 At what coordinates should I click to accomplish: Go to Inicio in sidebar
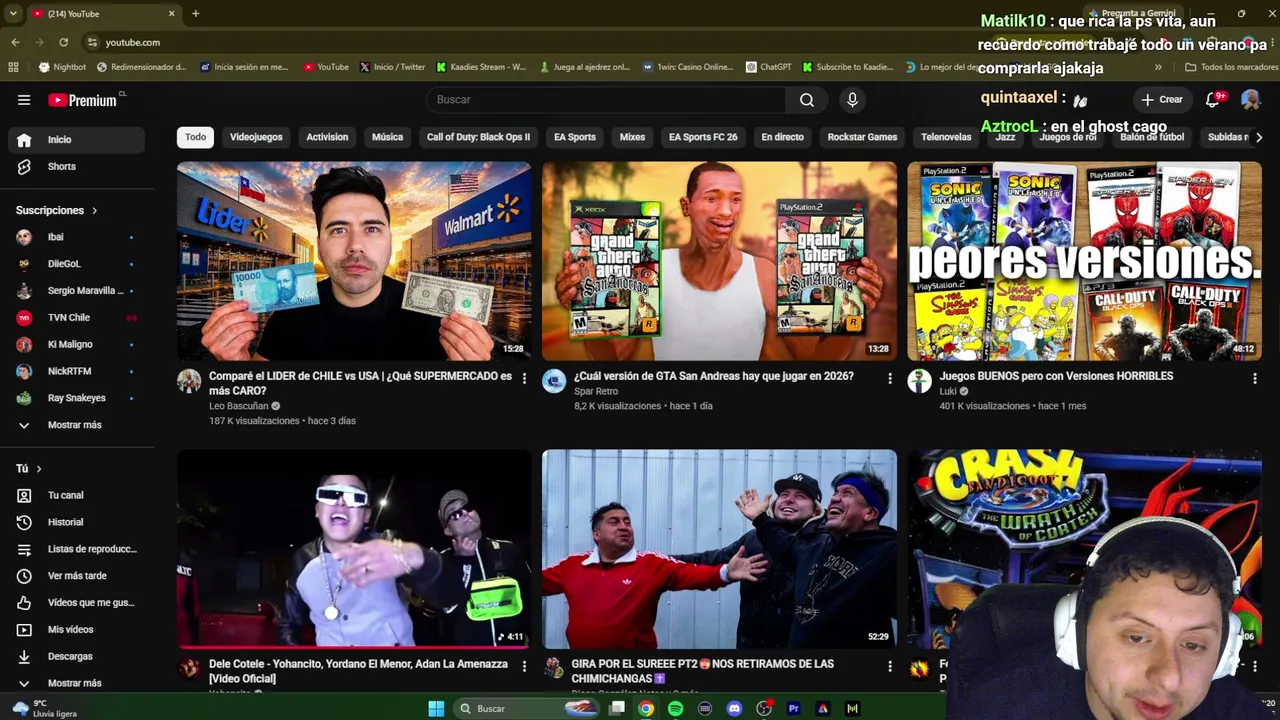point(77,140)
